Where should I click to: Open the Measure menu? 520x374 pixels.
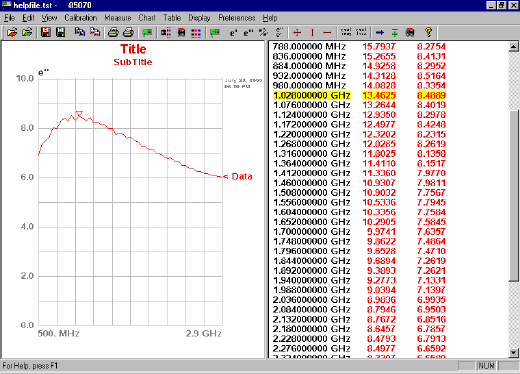118,18
